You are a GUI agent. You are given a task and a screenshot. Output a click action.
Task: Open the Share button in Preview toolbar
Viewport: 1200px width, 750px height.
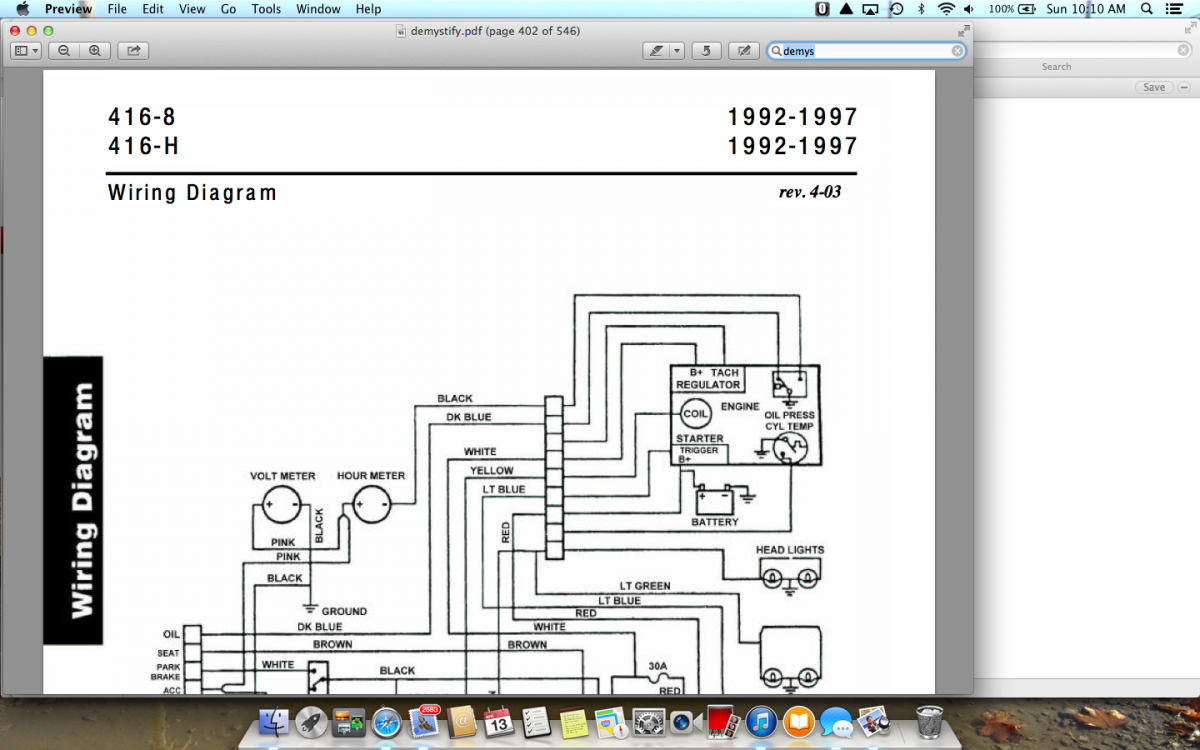[133, 50]
